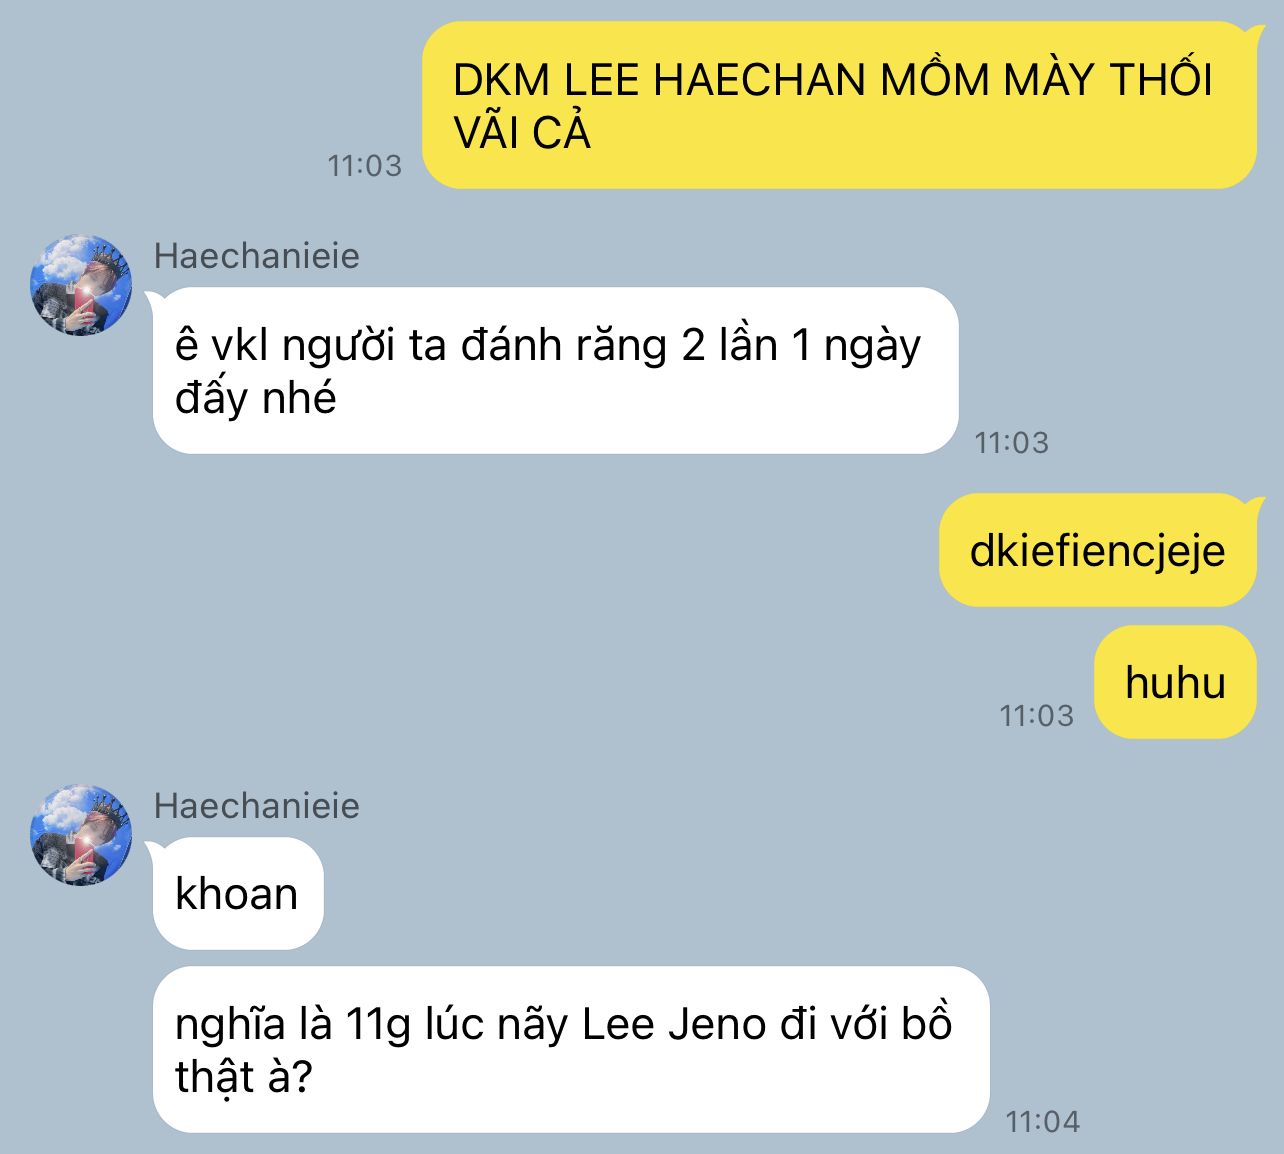Tap the words "MỒM MÀY THỐI" in the yellow bubble
The image size is (1284, 1154).
[1047, 78]
